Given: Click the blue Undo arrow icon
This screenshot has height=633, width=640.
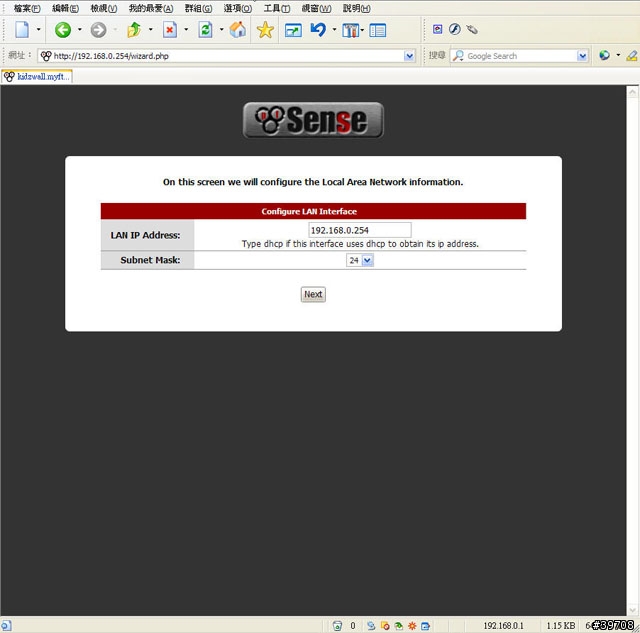Looking at the screenshot, I should pyautogui.click(x=318, y=29).
